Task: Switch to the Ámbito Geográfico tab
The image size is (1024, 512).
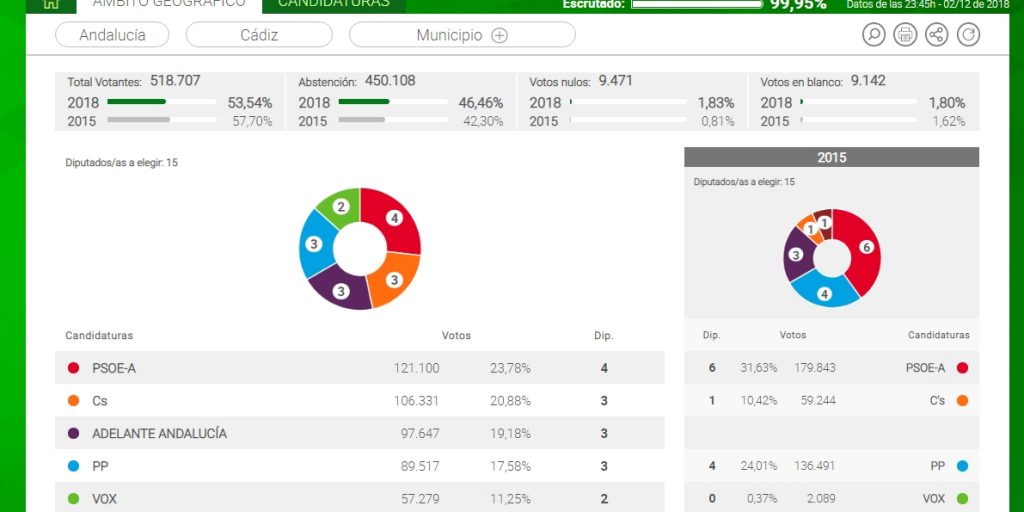Action: (168, 4)
